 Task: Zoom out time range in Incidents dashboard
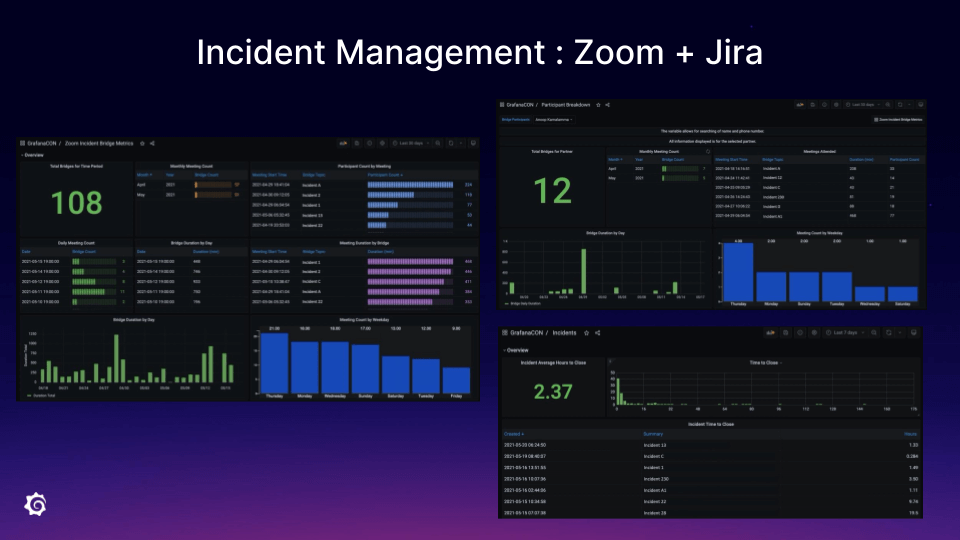point(874,333)
